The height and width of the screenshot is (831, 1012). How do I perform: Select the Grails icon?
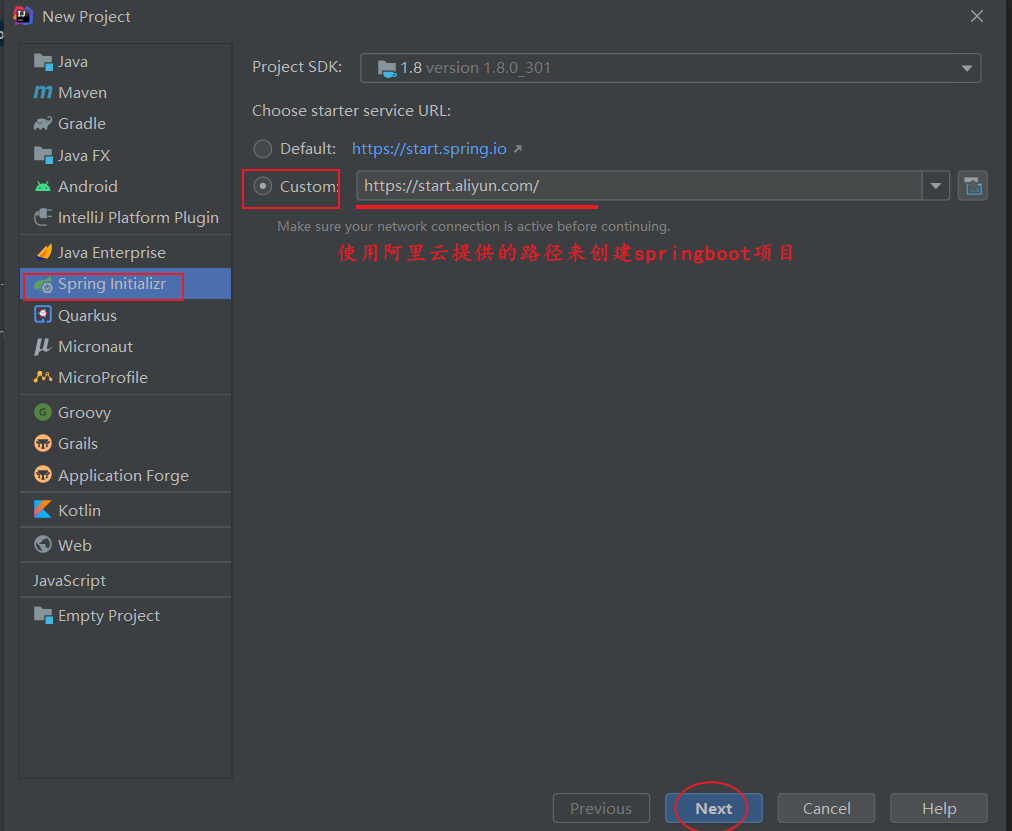click(x=43, y=443)
